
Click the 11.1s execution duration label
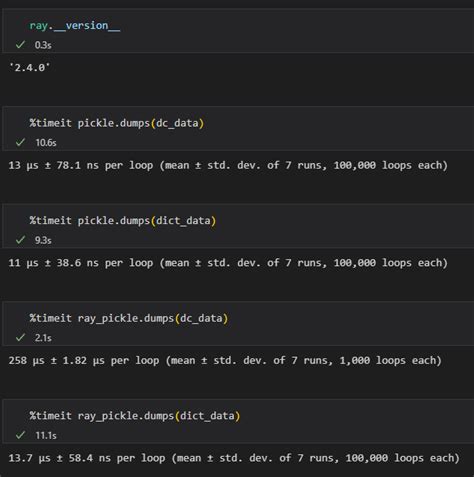(x=46, y=436)
